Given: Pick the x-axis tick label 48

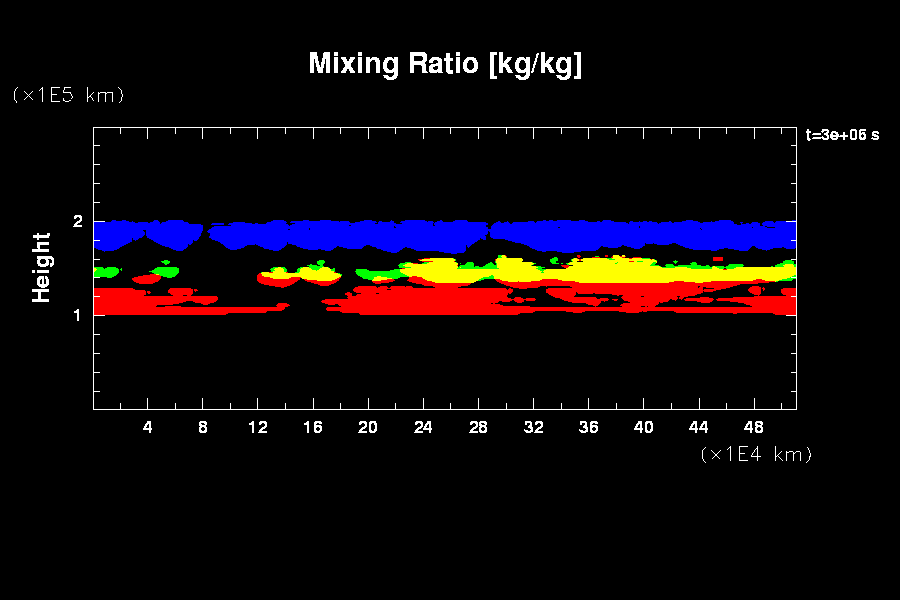Looking at the screenshot, I should point(753,427).
